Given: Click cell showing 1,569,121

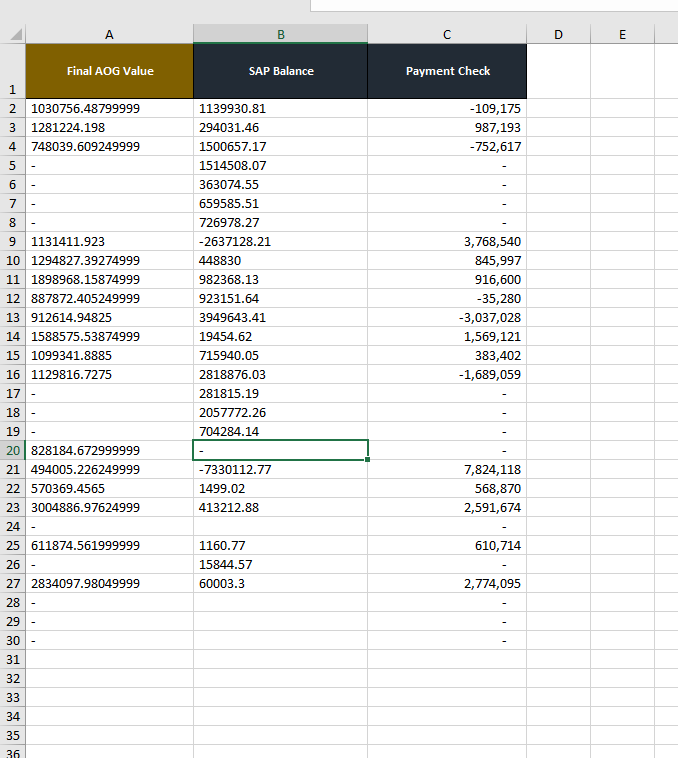Looking at the screenshot, I should (447, 336).
